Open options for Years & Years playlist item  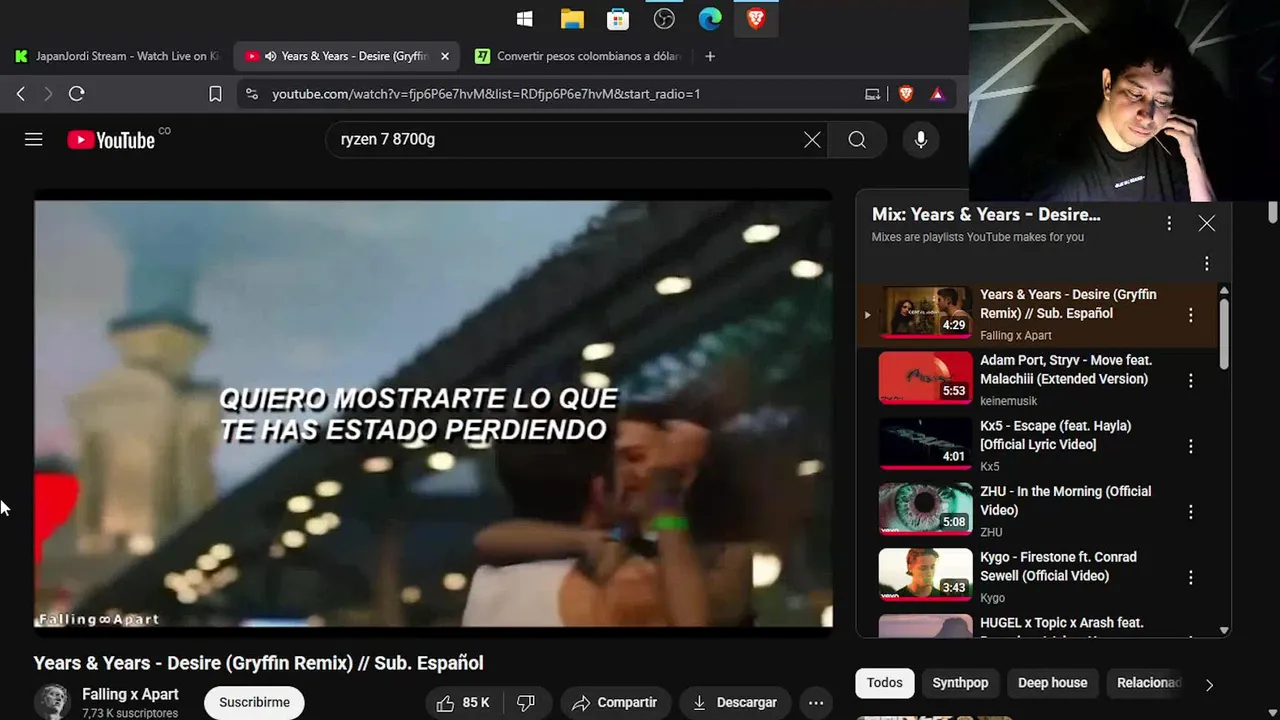coord(1190,315)
